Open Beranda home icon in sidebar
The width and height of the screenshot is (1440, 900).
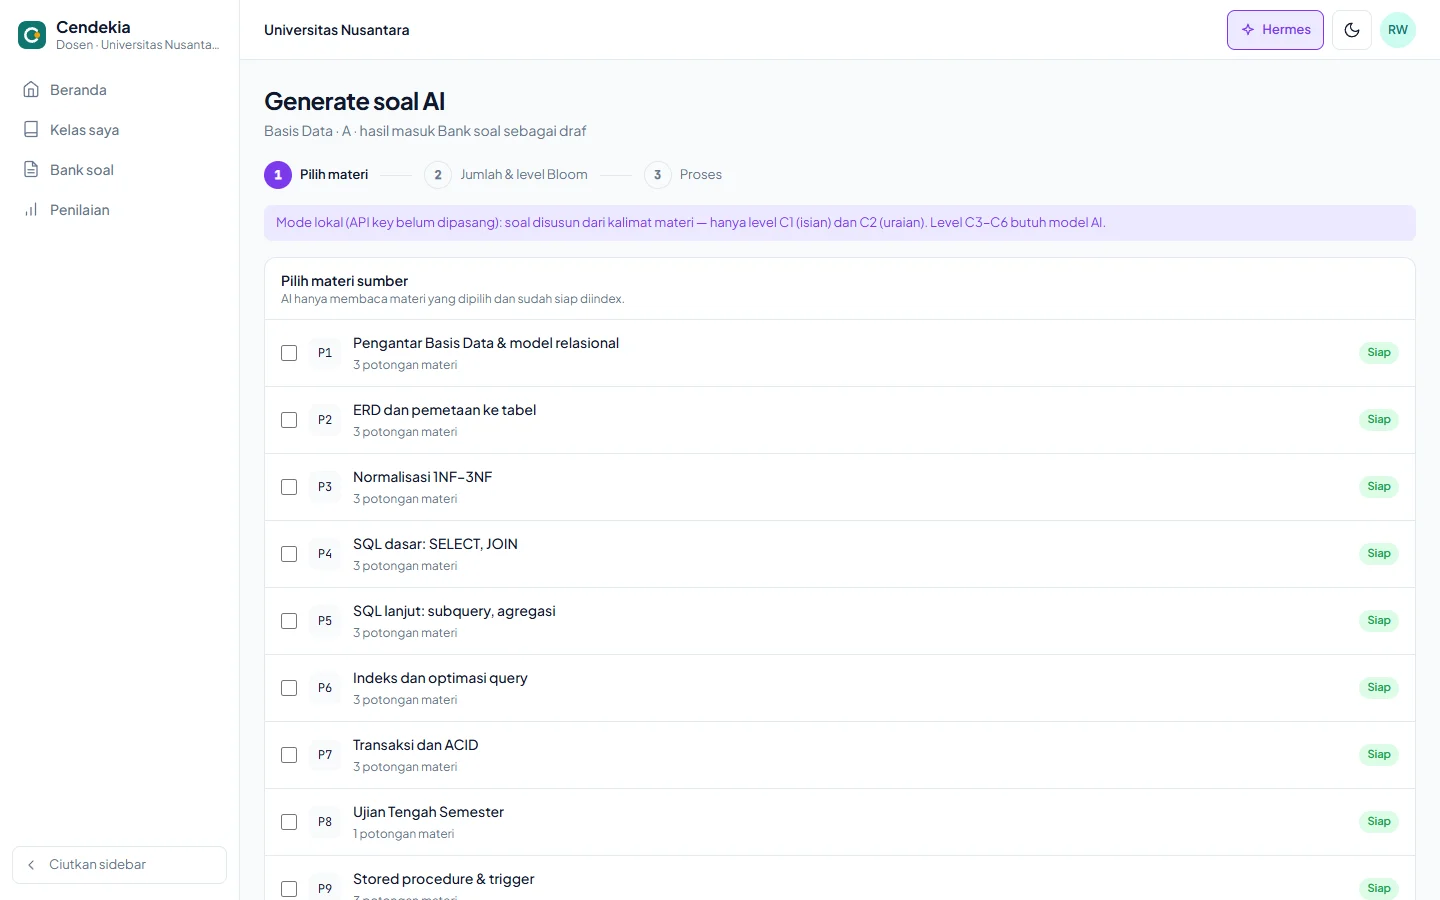click(31, 90)
